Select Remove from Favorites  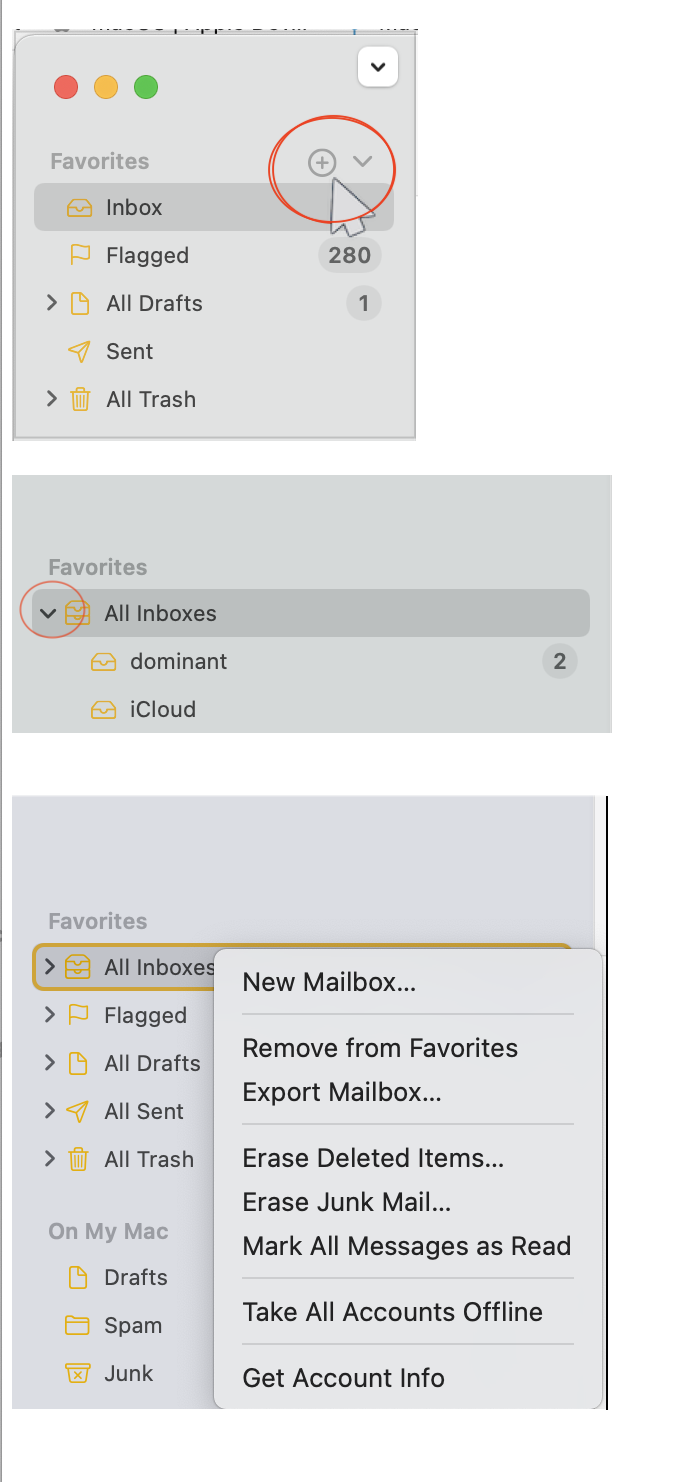click(380, 1048)
